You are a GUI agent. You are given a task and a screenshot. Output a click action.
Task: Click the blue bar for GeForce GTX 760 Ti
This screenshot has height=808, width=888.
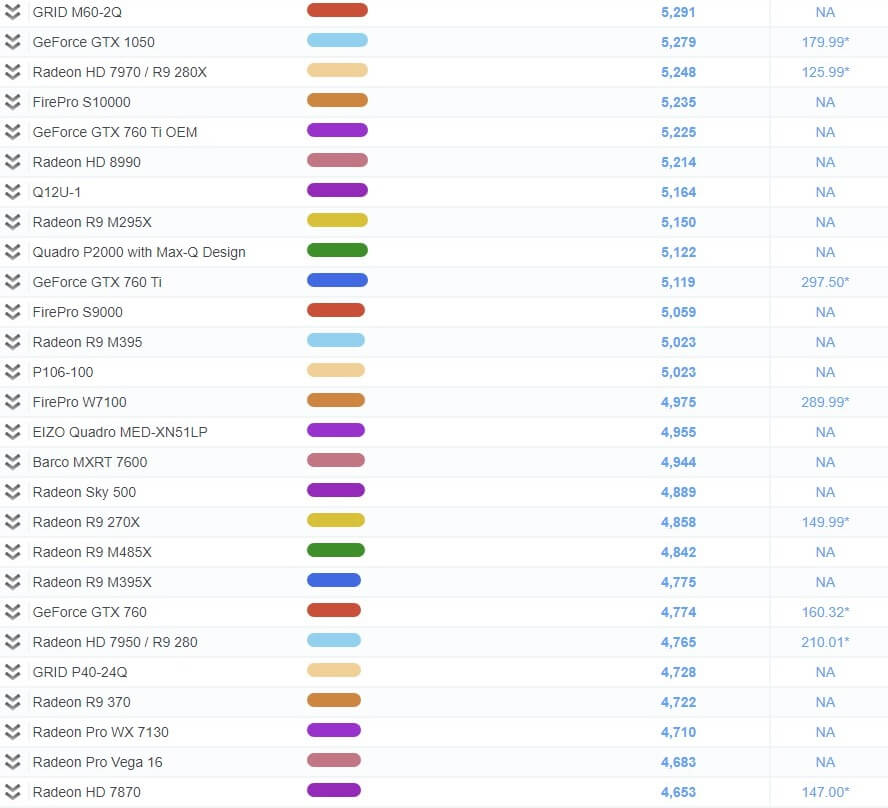click(338, 280)
